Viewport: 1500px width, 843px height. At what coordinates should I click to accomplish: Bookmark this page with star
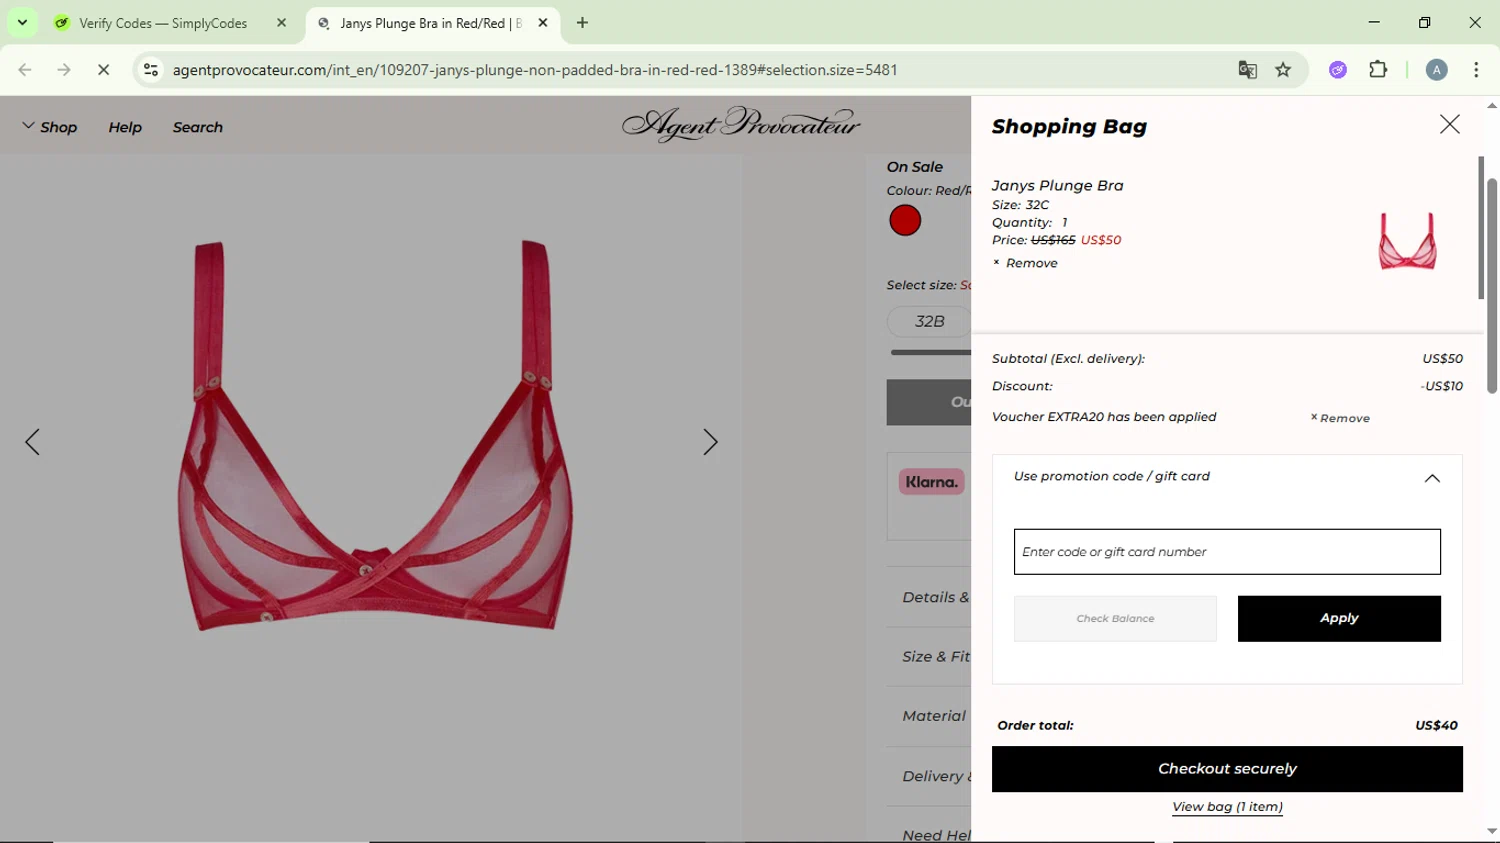pyautogui.click(x=1283, y=70)
